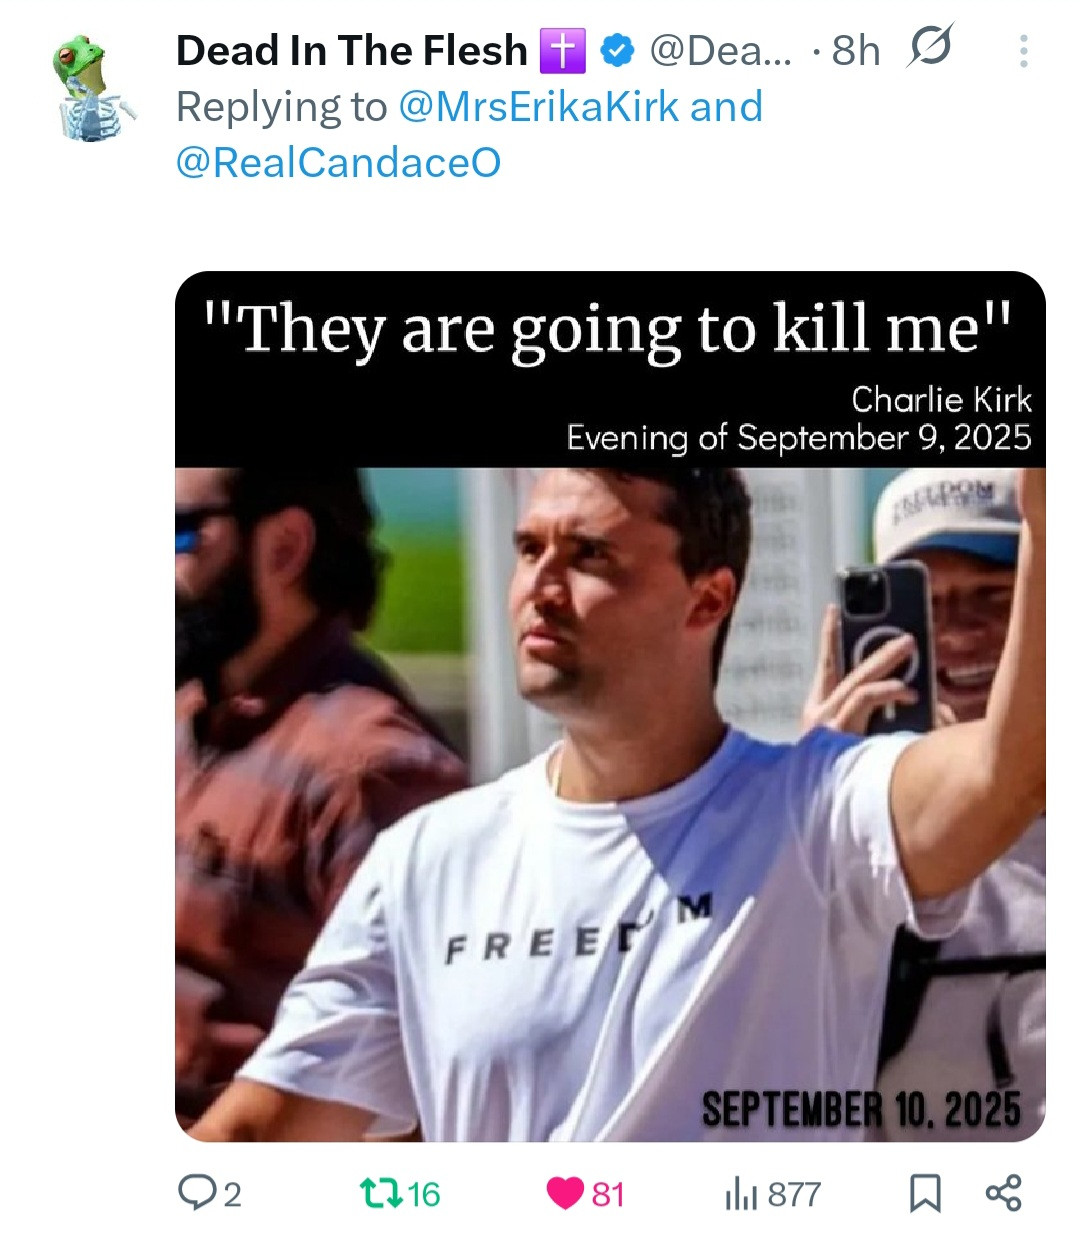Click the 81 likes count
This screenshot has width=1080, height=1240.
(x=608, y=1193)
